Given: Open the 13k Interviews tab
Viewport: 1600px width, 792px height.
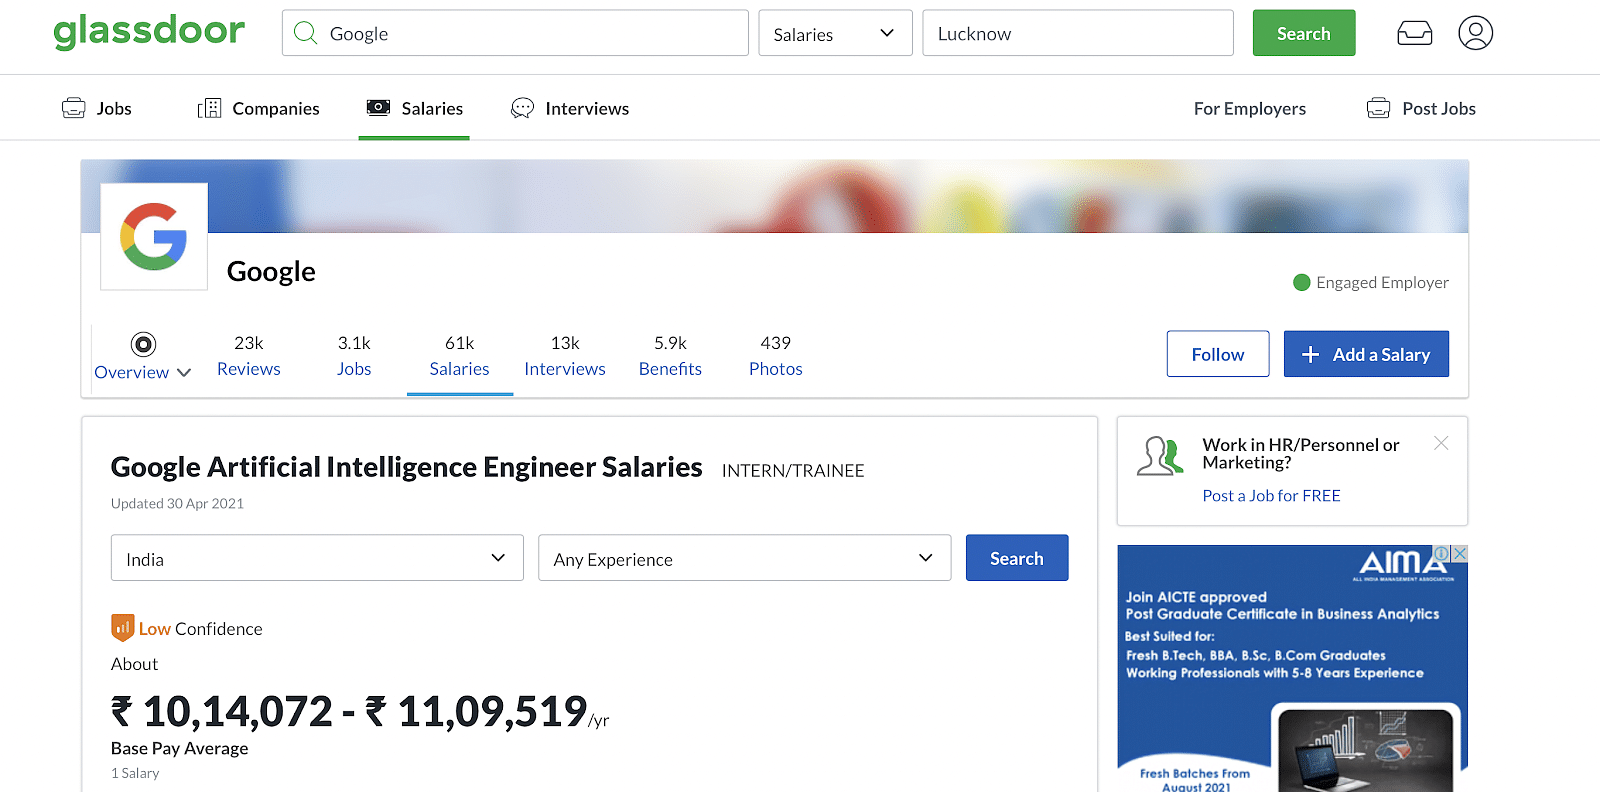Looking at the screenshot, I should (565, 356).
